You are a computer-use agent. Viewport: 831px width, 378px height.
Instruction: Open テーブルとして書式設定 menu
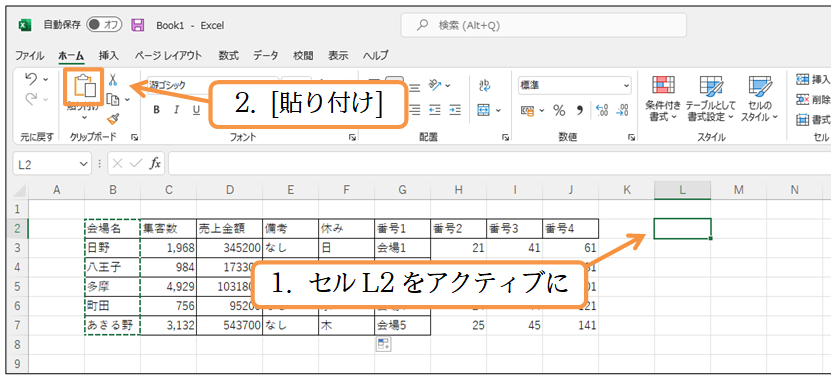click(710, 100)
